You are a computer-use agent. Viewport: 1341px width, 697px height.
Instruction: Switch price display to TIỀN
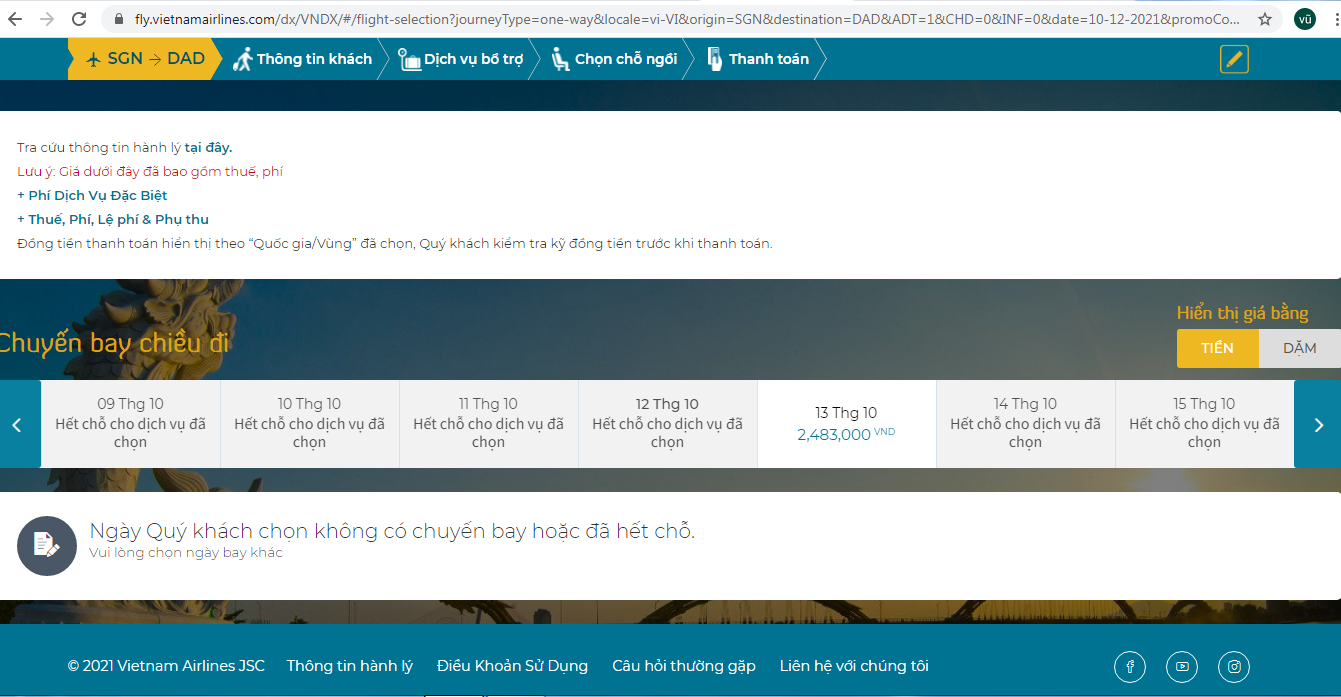pos(1217,348)
